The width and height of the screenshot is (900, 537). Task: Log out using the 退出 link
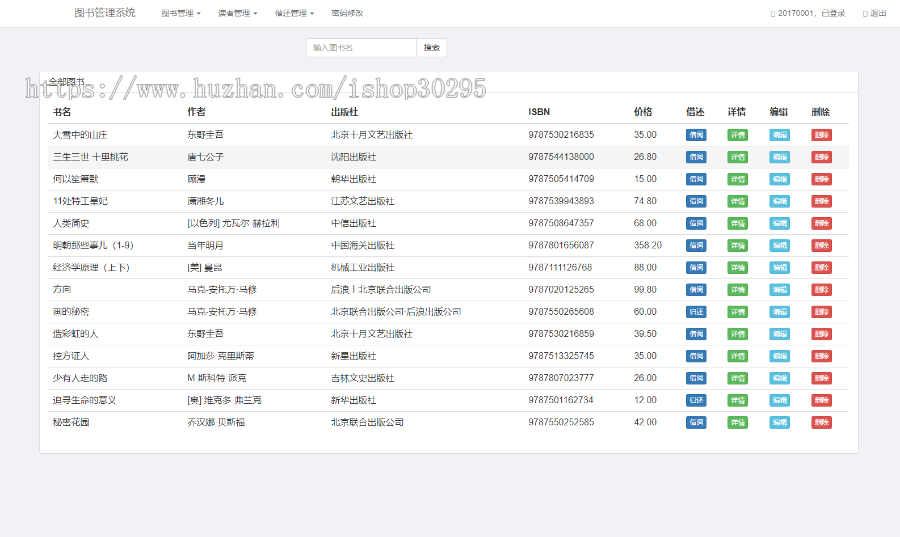(x=875, y=13)
